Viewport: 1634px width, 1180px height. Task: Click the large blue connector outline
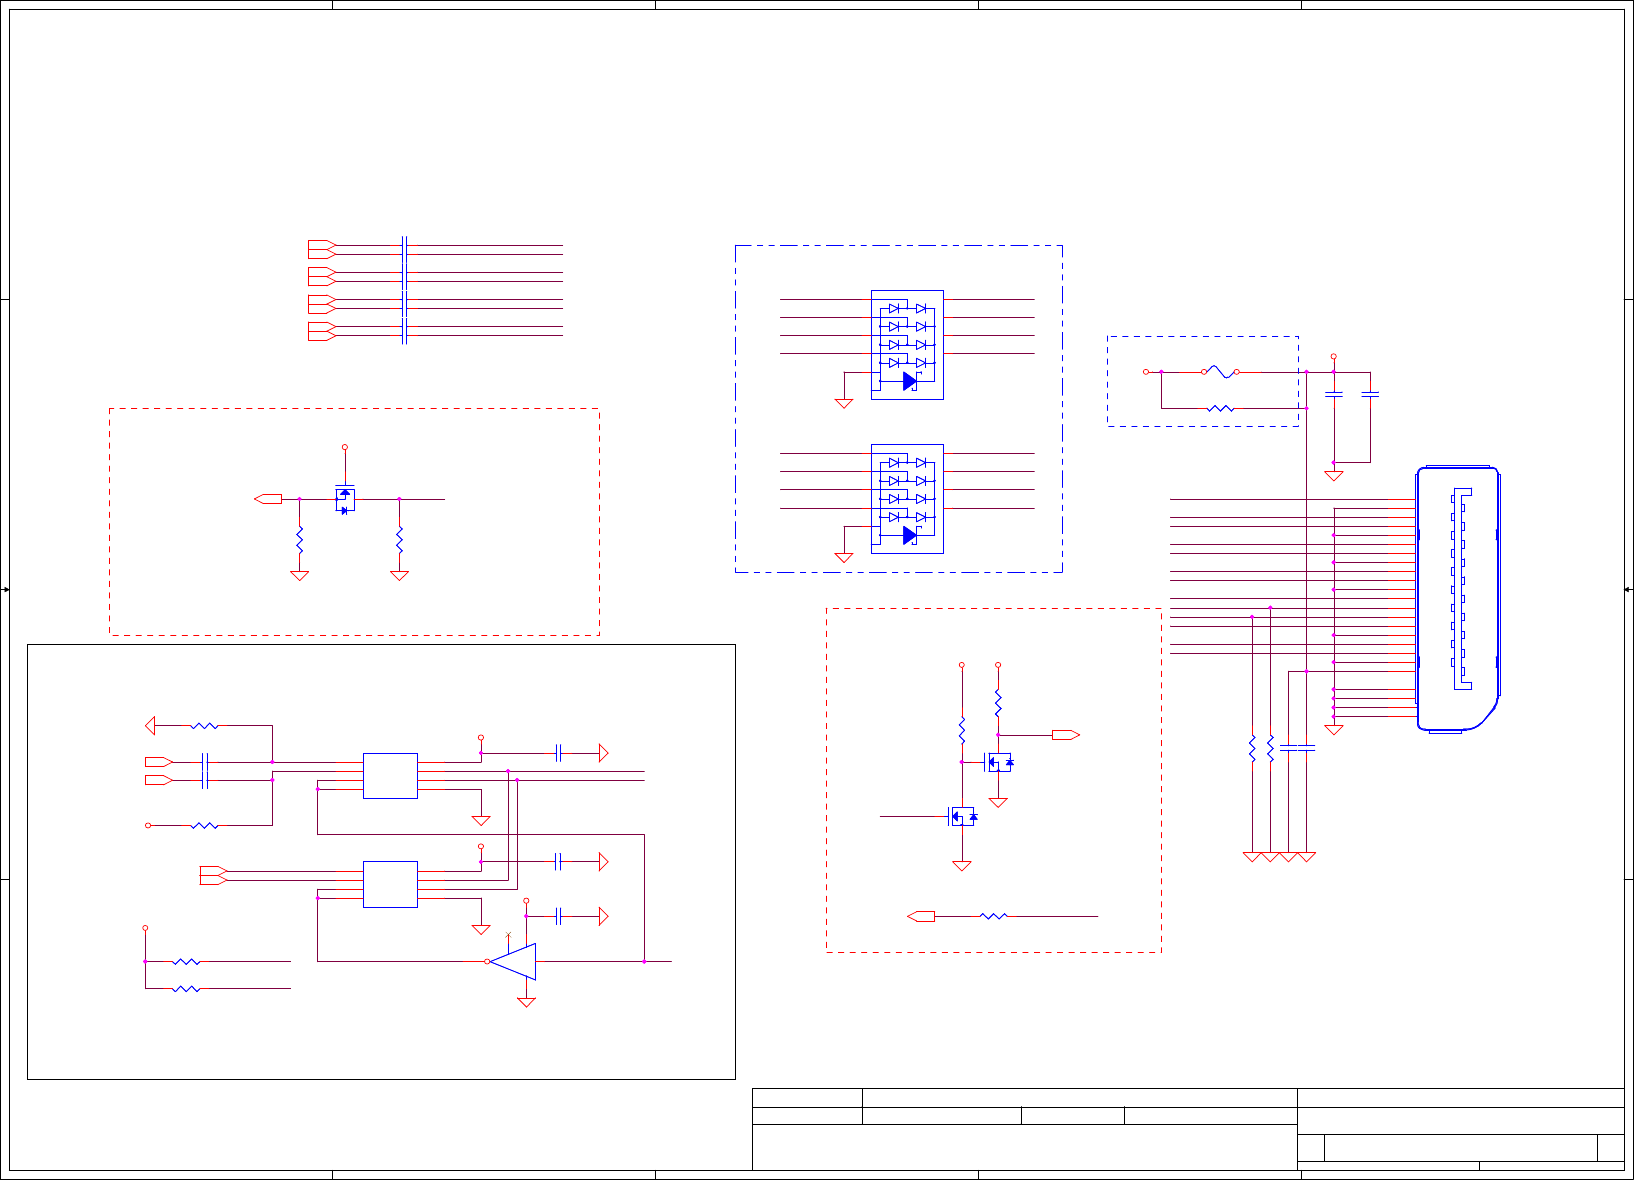(1458, 599)
